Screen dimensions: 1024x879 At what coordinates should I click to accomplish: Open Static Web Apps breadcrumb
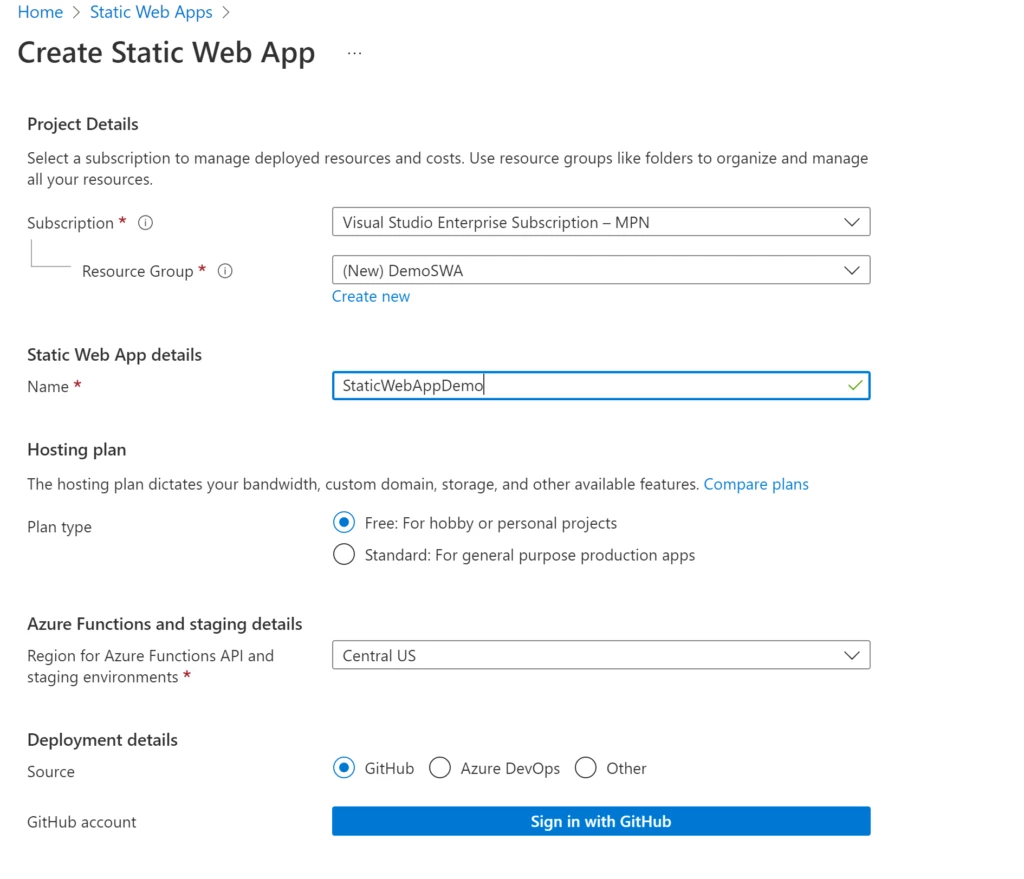[151, 12]
